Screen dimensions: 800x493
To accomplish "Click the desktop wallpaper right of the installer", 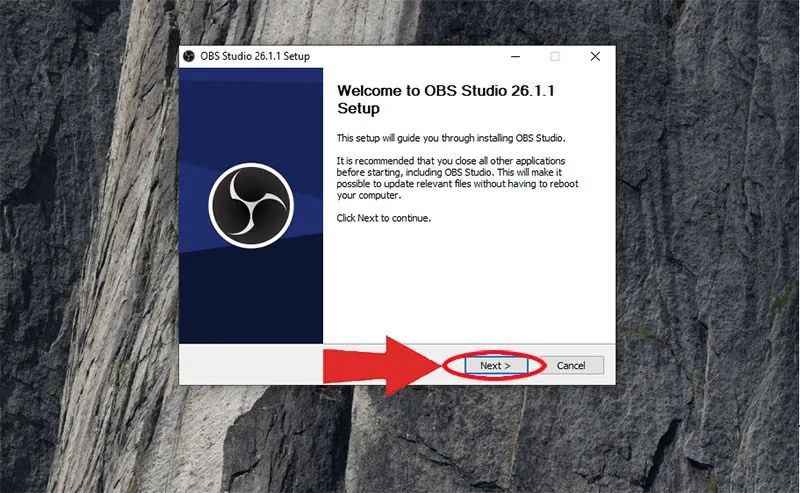I will (x=710, y=250).
